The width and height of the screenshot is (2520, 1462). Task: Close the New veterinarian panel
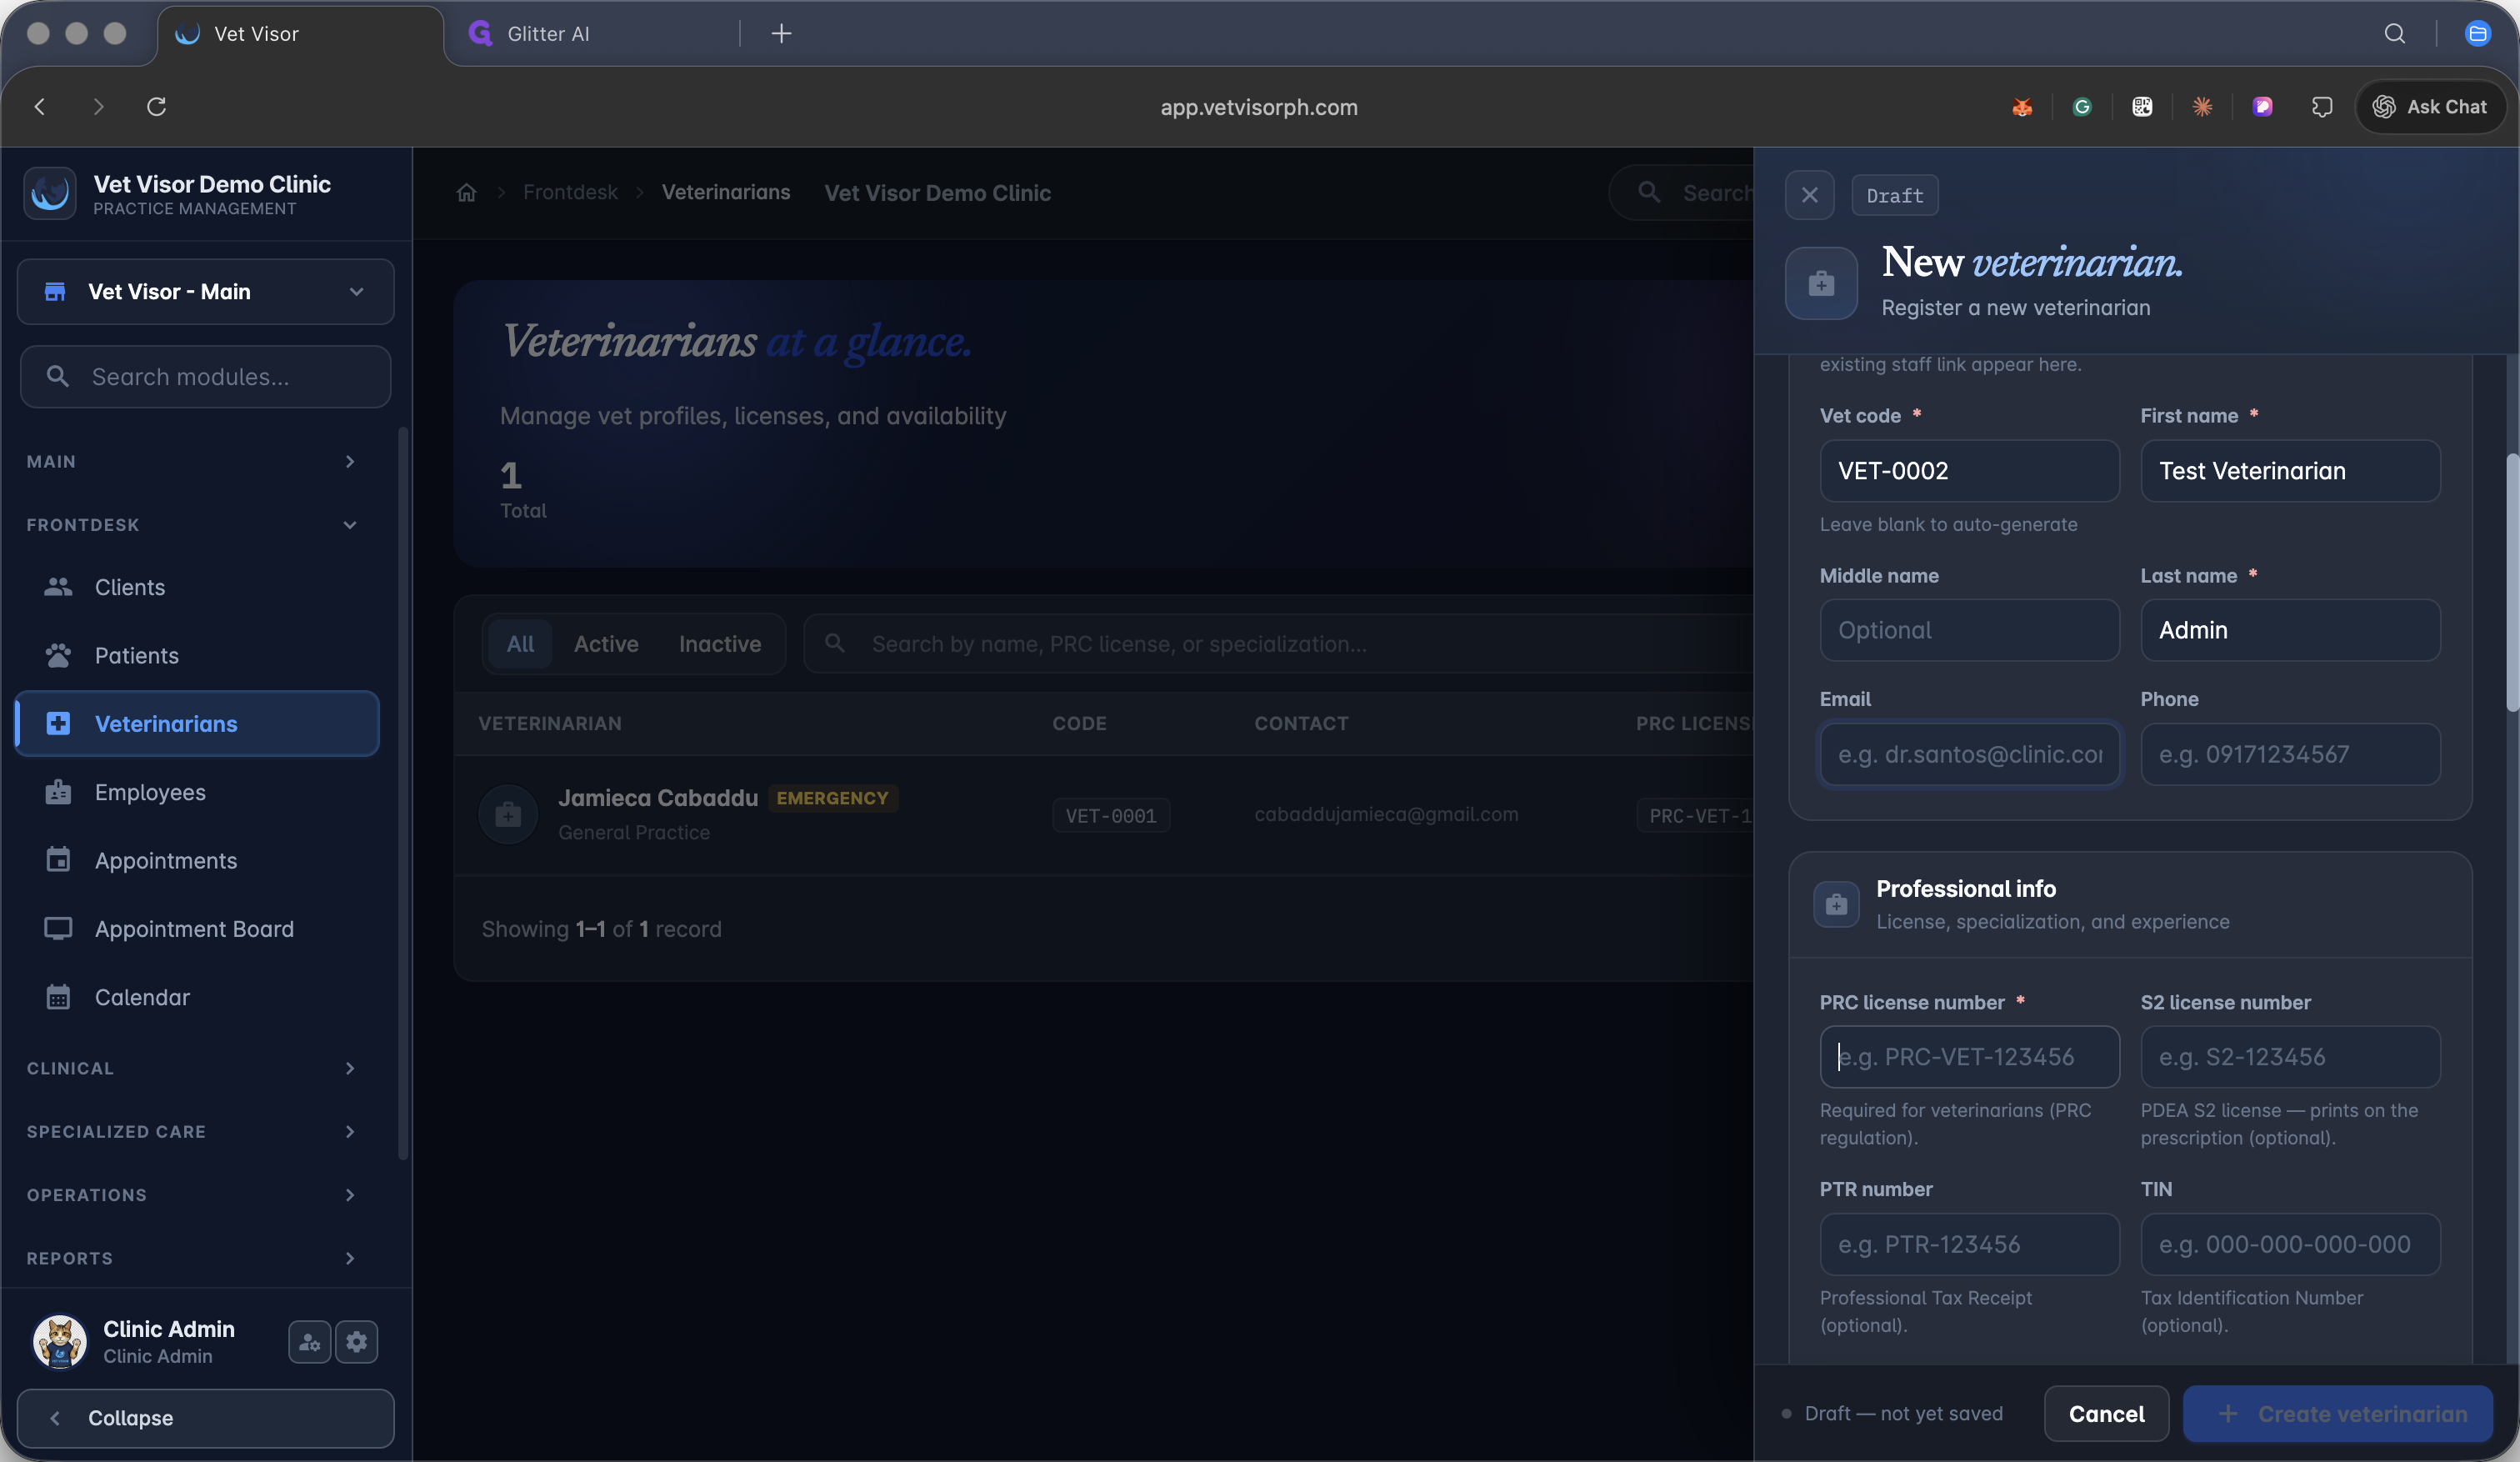coord(1809,195)
